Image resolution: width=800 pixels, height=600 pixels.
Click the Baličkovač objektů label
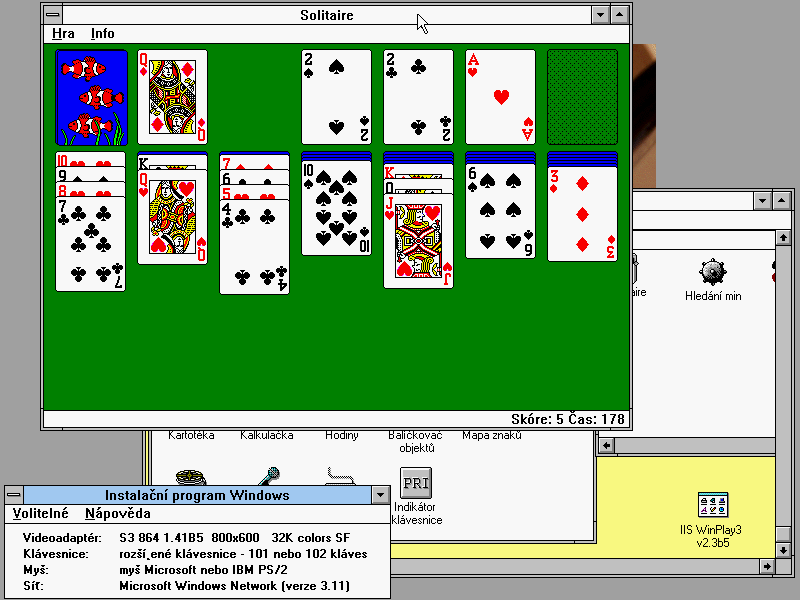coord(416,442)
